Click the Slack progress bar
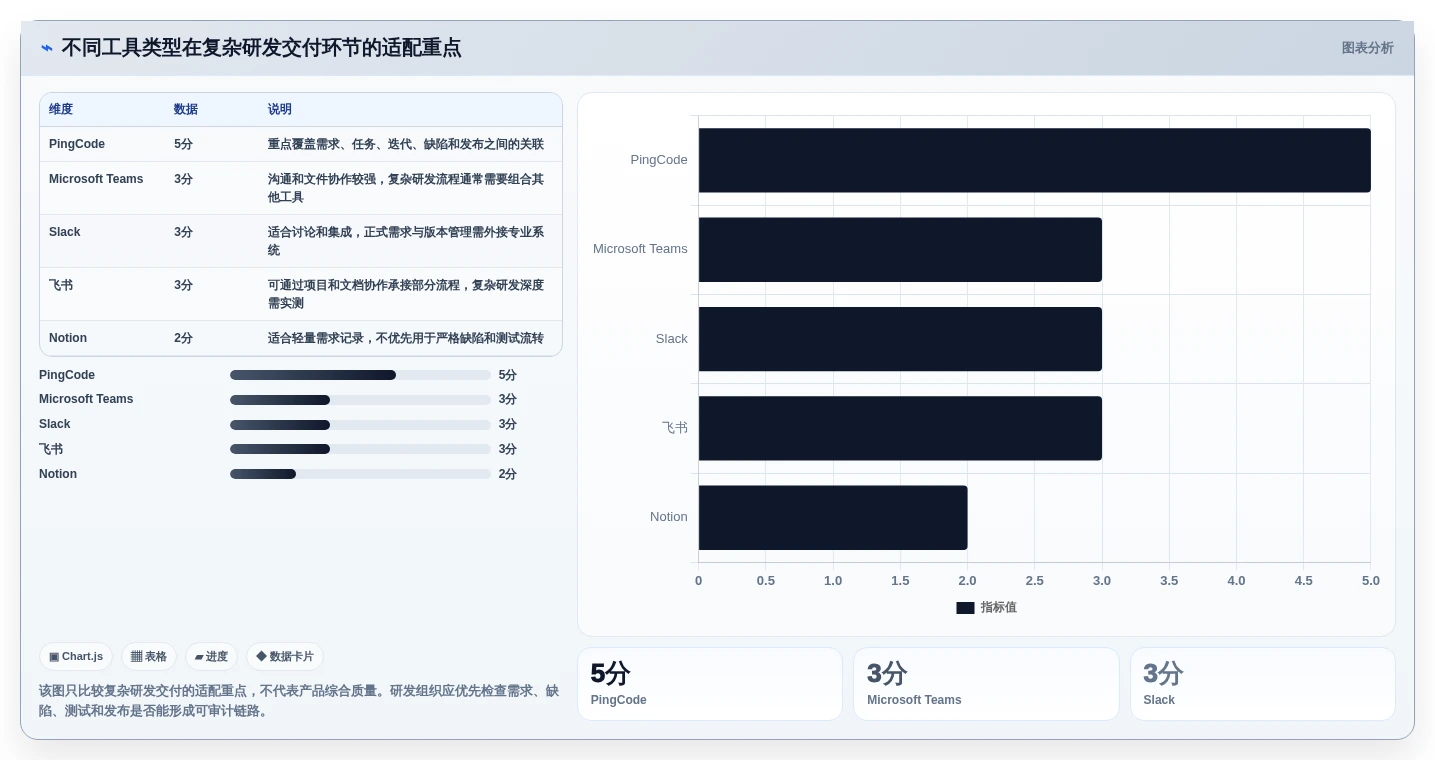1435x760 pixels. (360, 425)
